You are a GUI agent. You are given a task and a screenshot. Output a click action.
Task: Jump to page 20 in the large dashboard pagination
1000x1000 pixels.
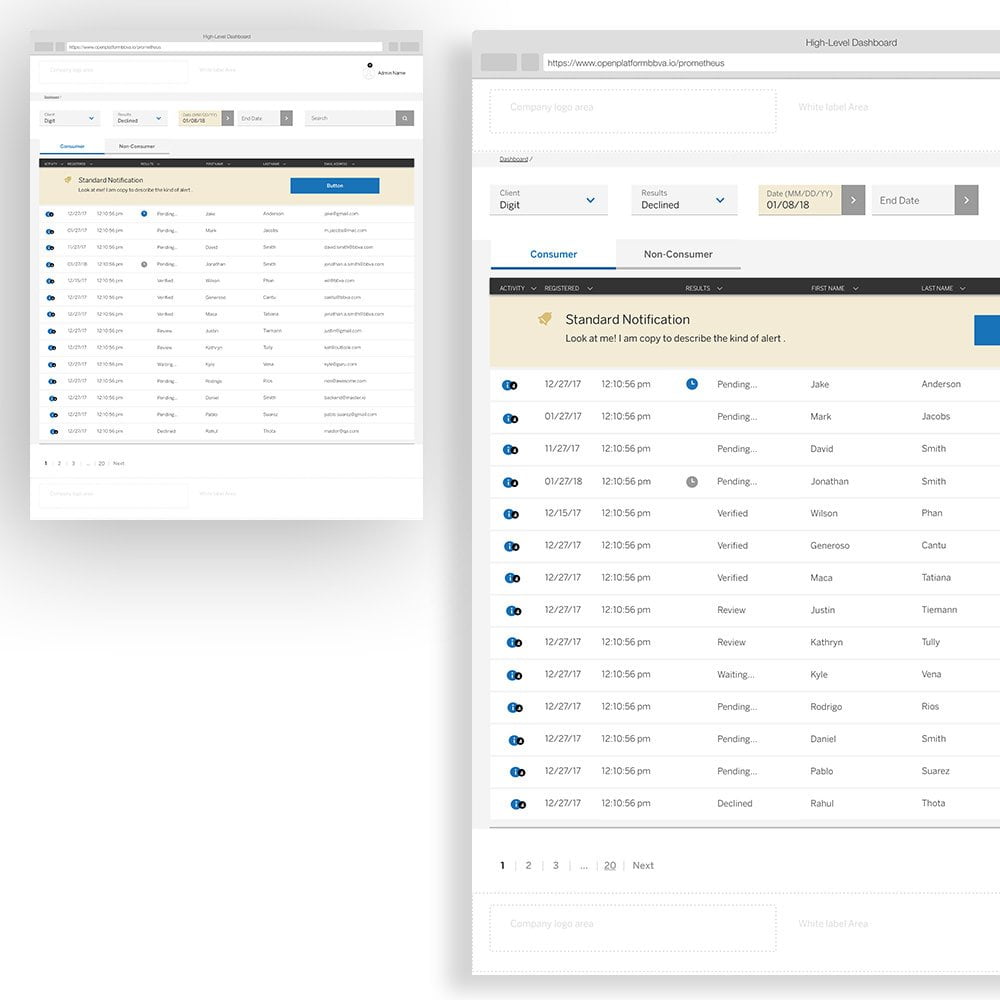(x=610, y=866)
